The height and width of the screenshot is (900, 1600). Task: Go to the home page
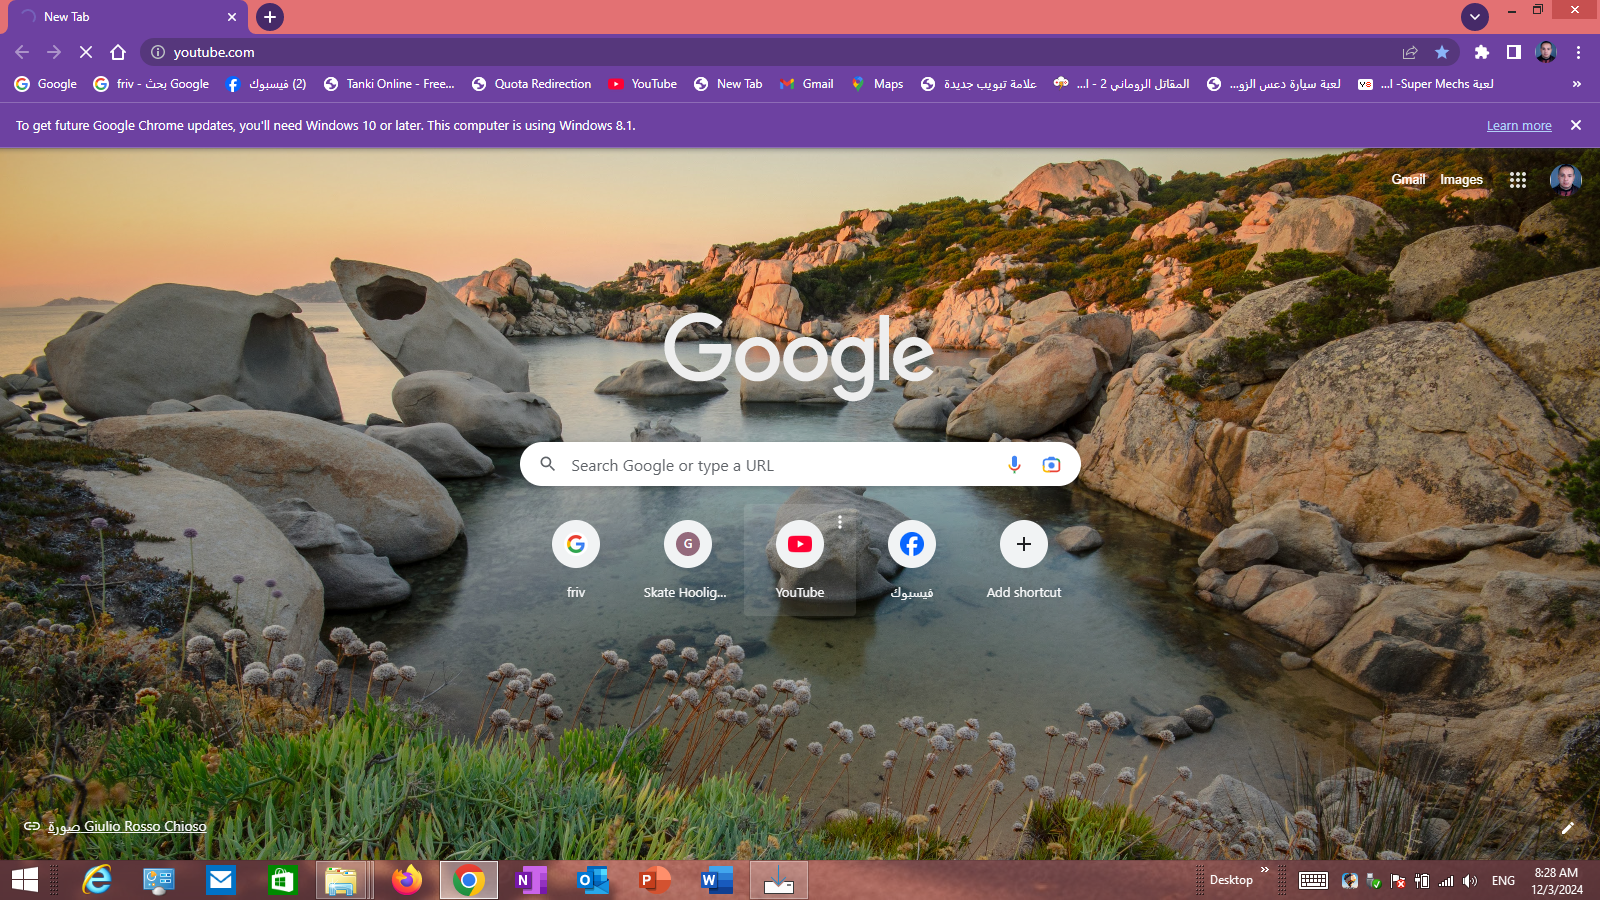tap(118, 52)
